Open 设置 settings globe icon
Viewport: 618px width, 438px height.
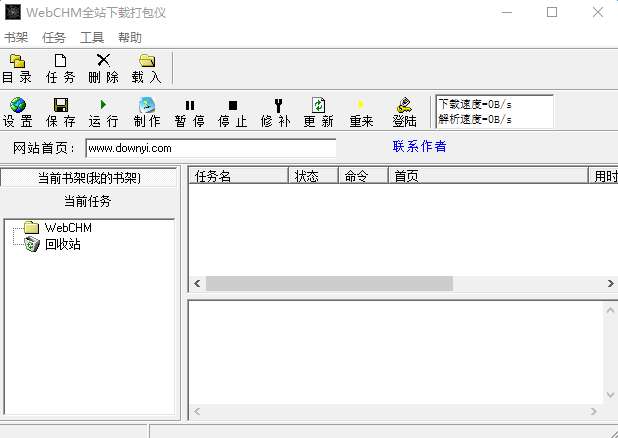pos(18,105)
